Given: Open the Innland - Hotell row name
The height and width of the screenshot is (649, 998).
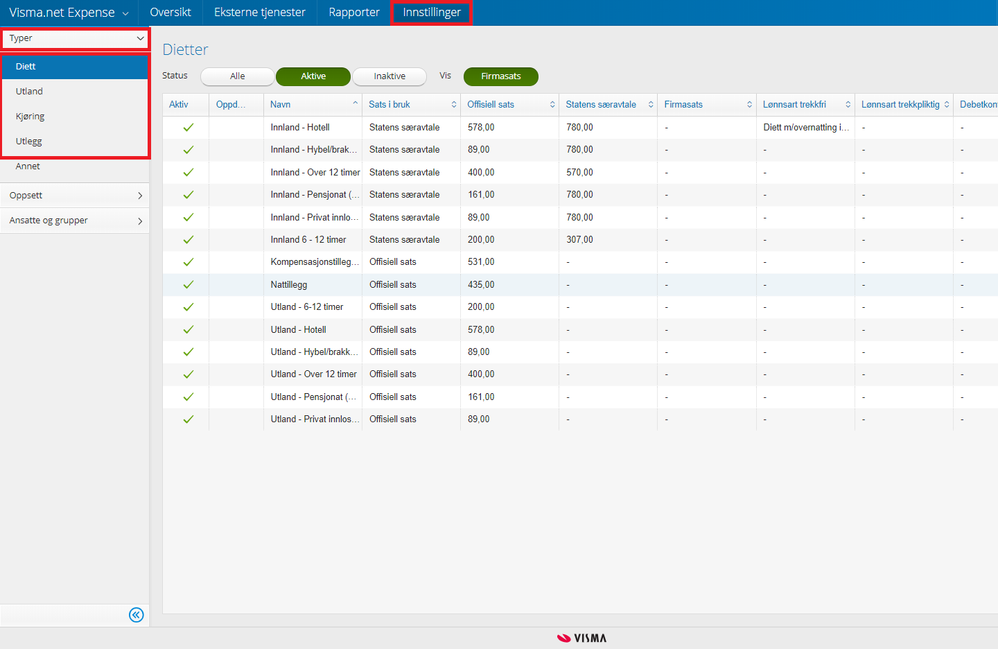Looking at the screenshot, I should coord(300,127).
